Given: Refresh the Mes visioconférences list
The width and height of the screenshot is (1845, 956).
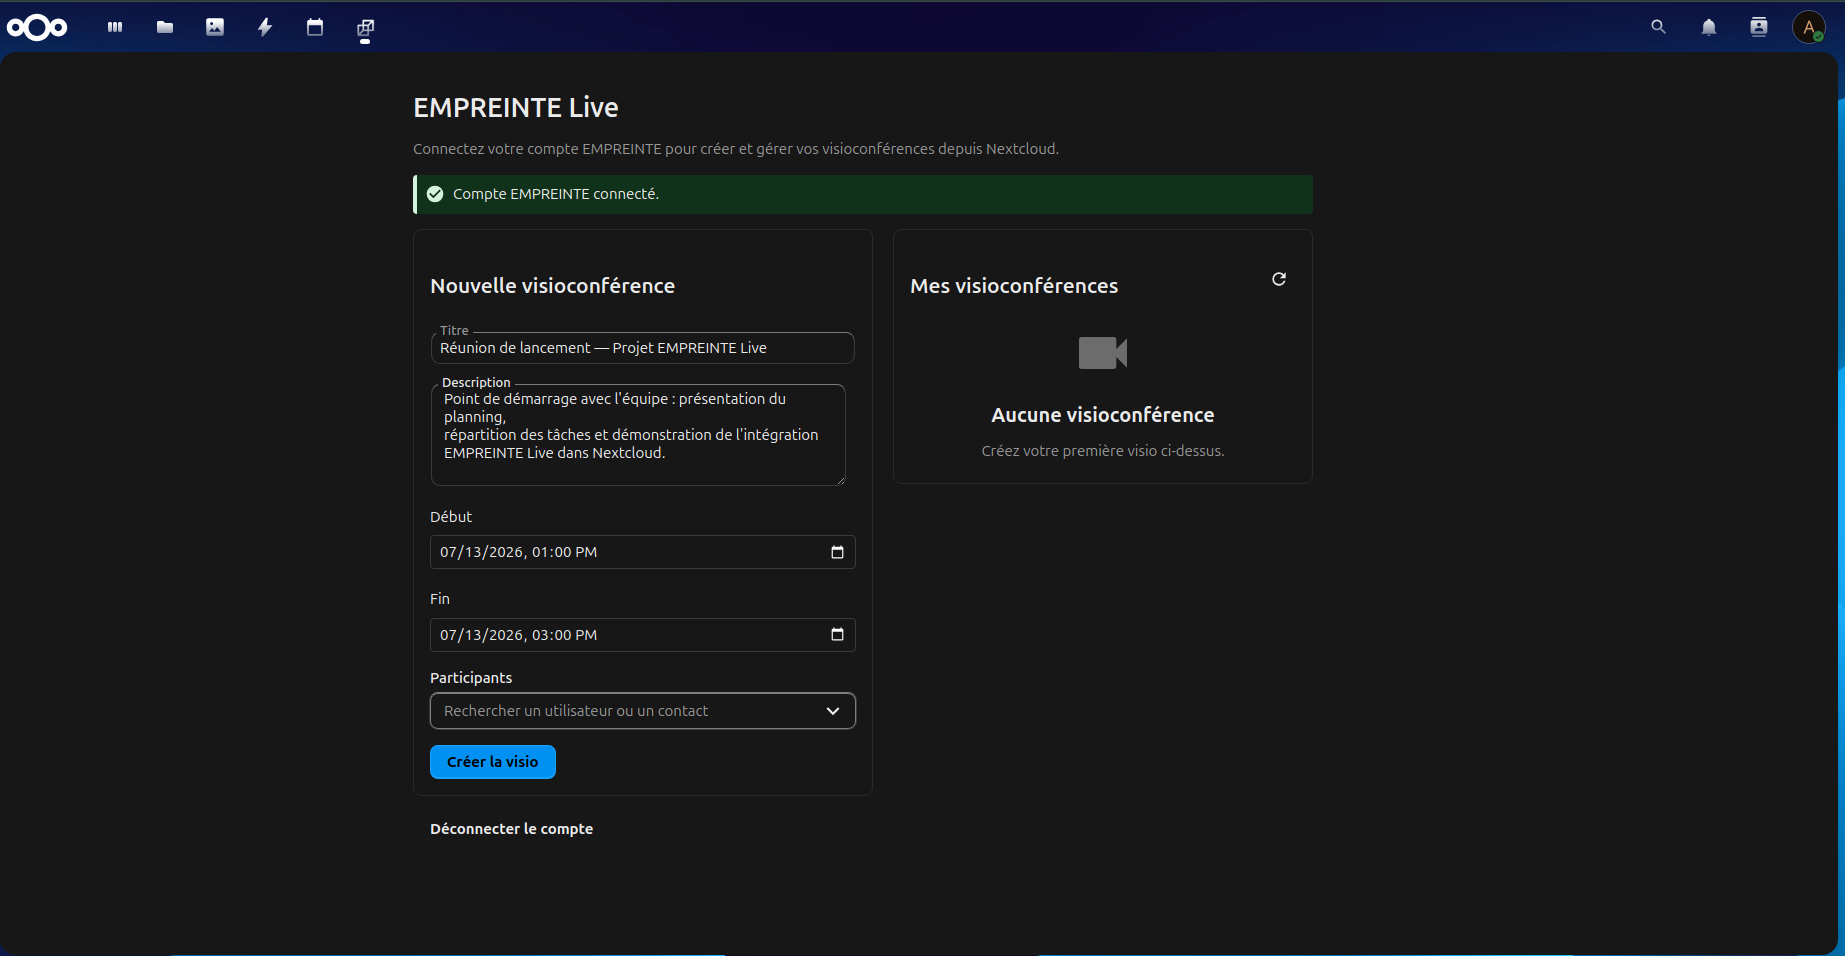Looking at the screenshot, I should pyautogui.click(x=1279, y=279).
